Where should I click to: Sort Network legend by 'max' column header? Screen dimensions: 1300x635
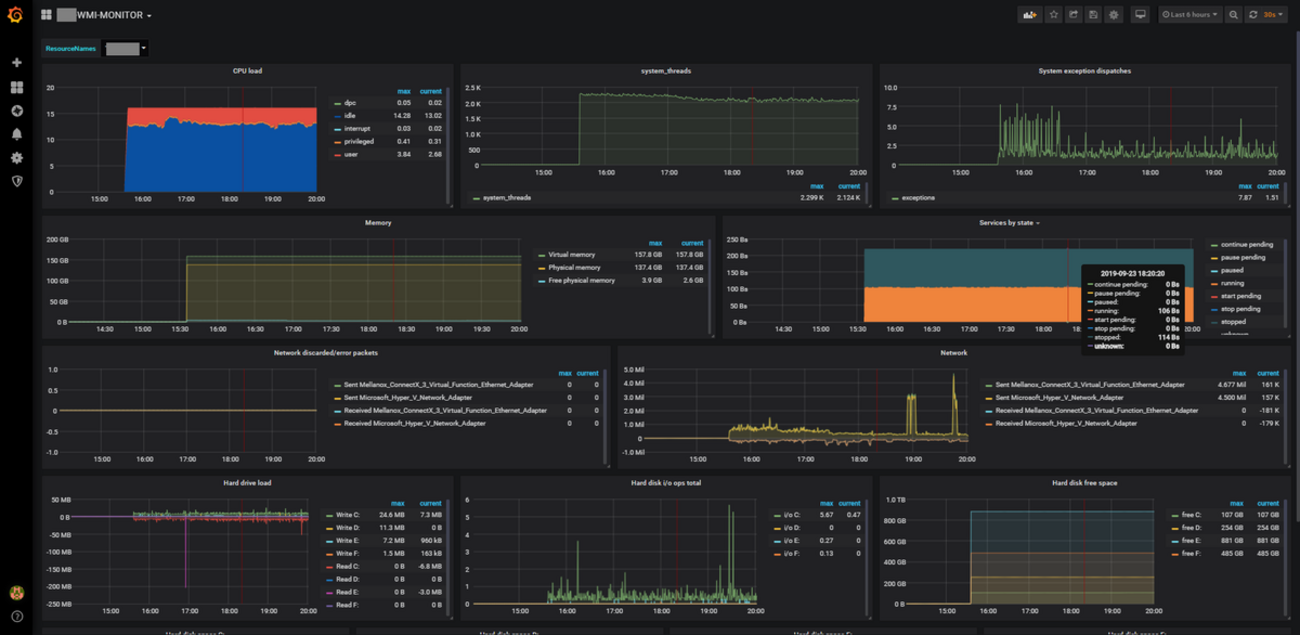pyautogui.click(x=1238, y=373)
